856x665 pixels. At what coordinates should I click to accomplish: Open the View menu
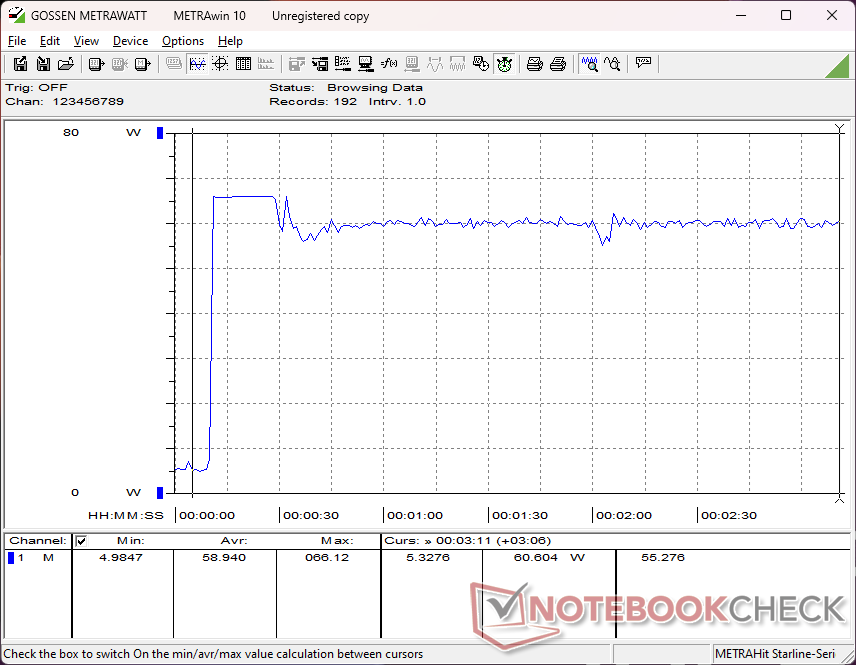click(86, 41)
